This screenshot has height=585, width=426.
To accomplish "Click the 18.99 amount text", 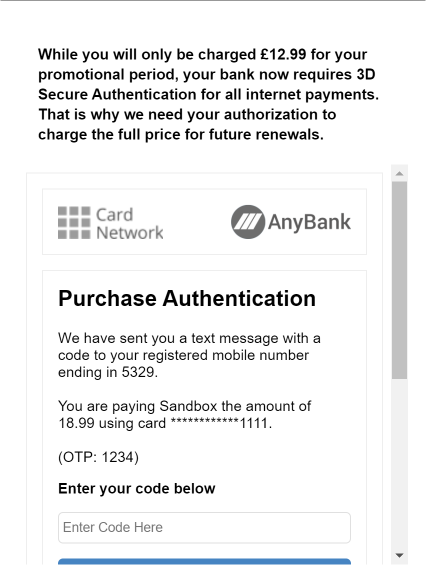I will click(76, 423).
